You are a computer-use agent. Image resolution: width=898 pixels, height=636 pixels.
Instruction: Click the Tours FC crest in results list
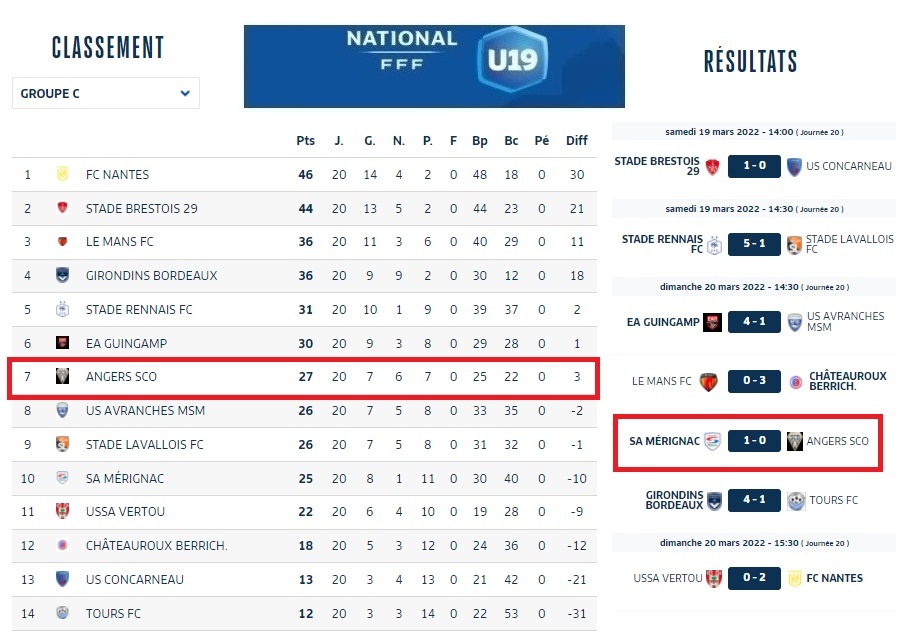coord(795,500)
